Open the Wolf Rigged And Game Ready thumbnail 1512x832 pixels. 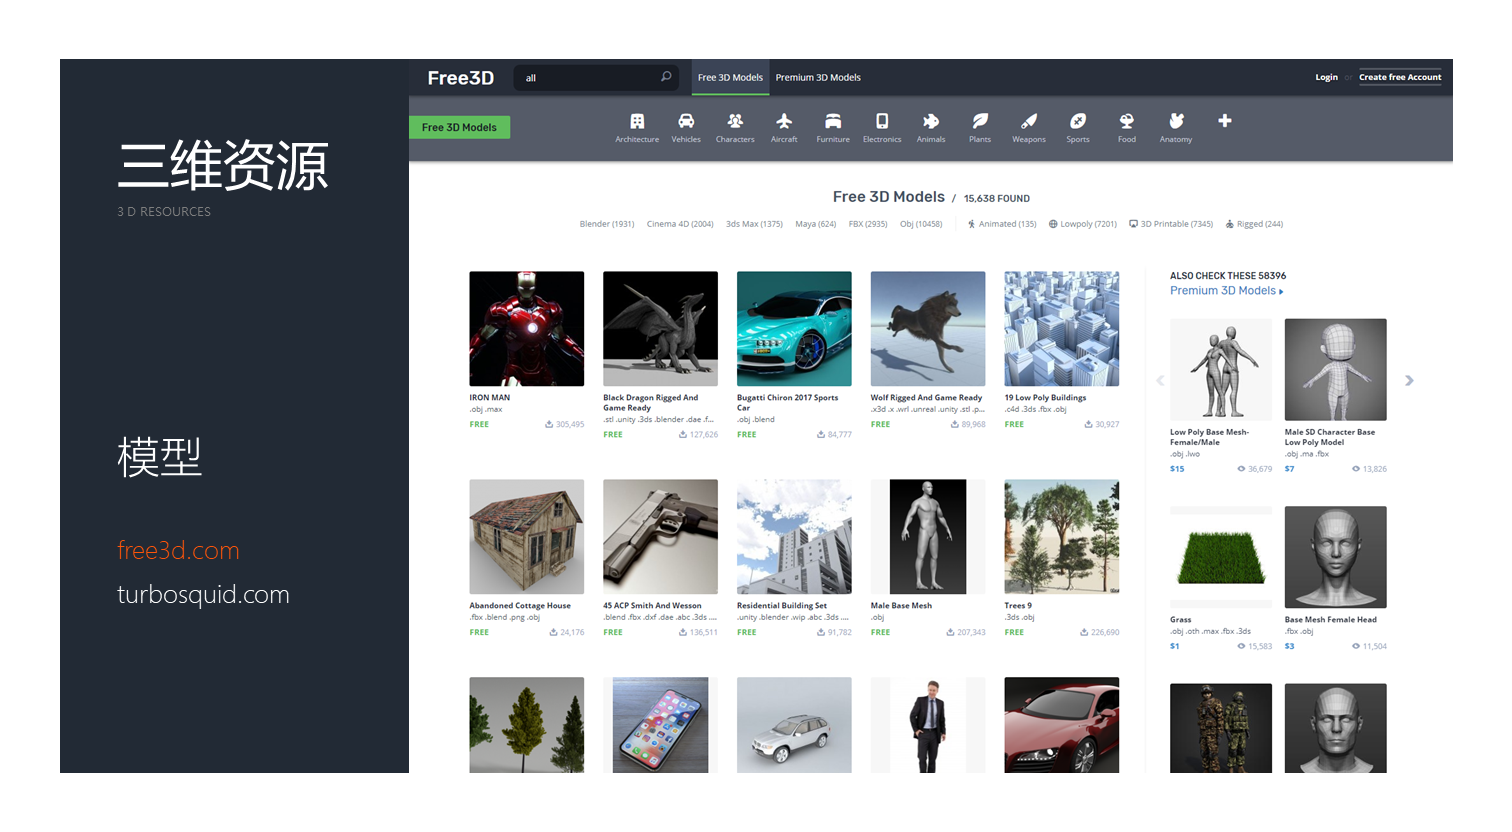[928, 329]
